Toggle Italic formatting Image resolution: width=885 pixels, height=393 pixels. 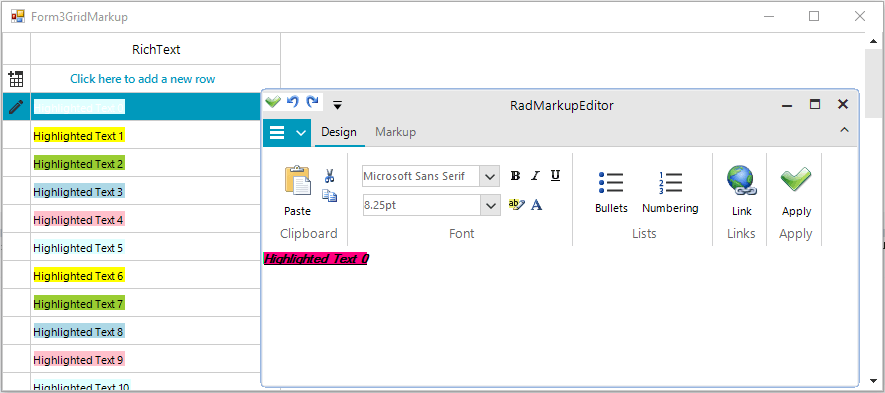pyautogui.click(x=535, y=176)
